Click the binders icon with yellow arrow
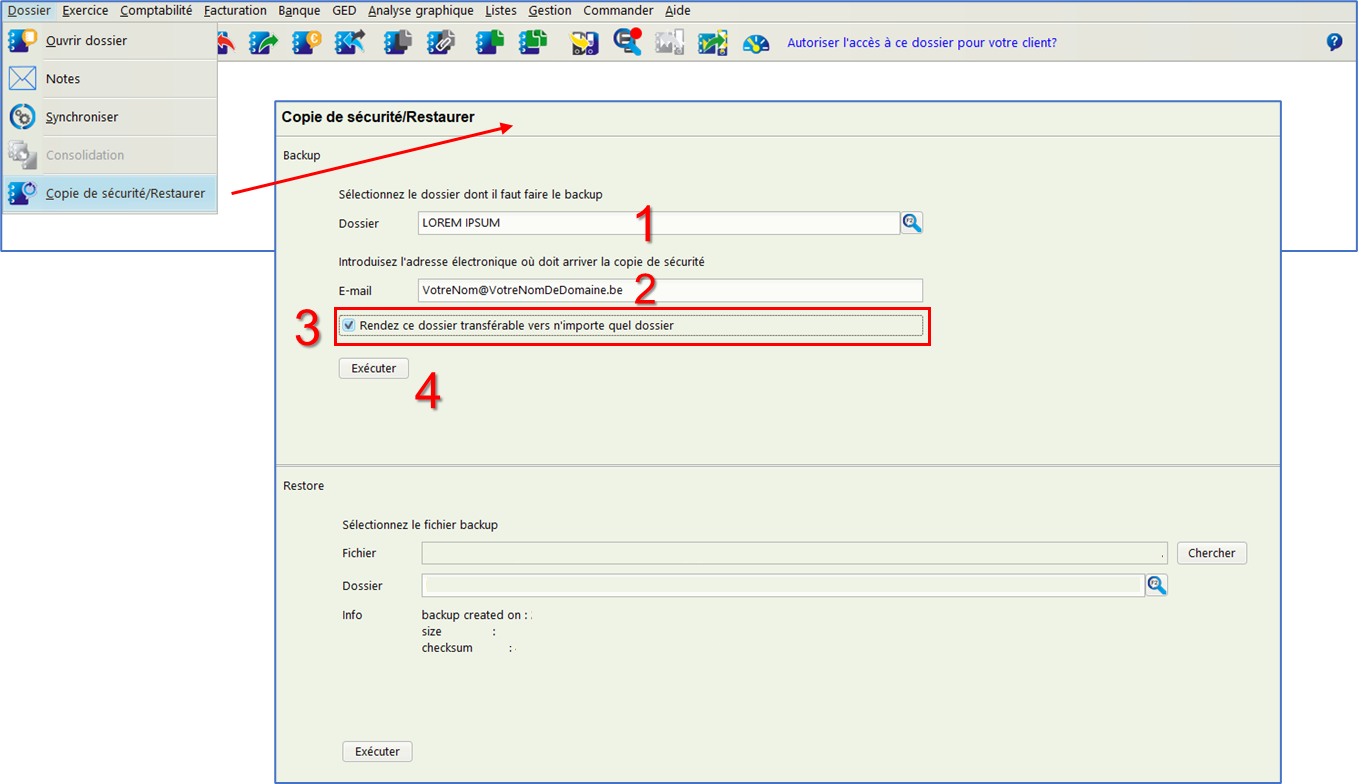The width and height of the screenshot is (1358, 784). point(584,42)
